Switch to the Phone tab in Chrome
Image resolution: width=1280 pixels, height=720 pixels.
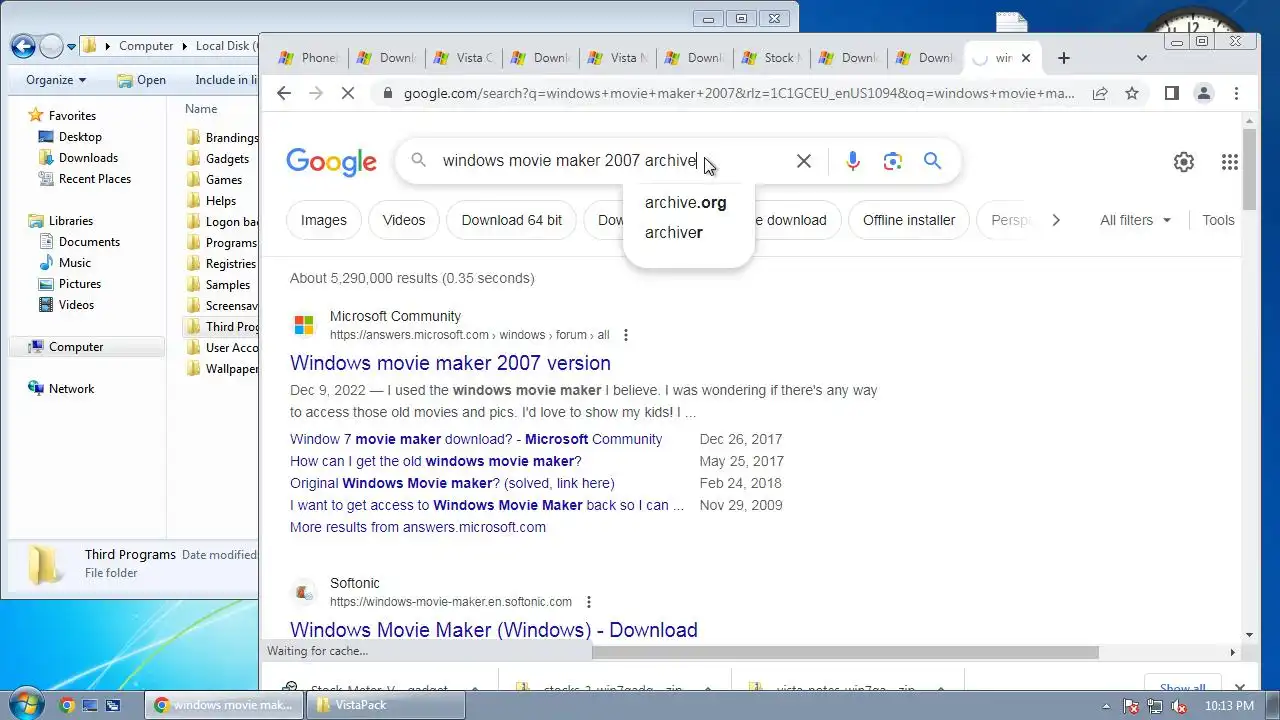click(x=308, y=58)
